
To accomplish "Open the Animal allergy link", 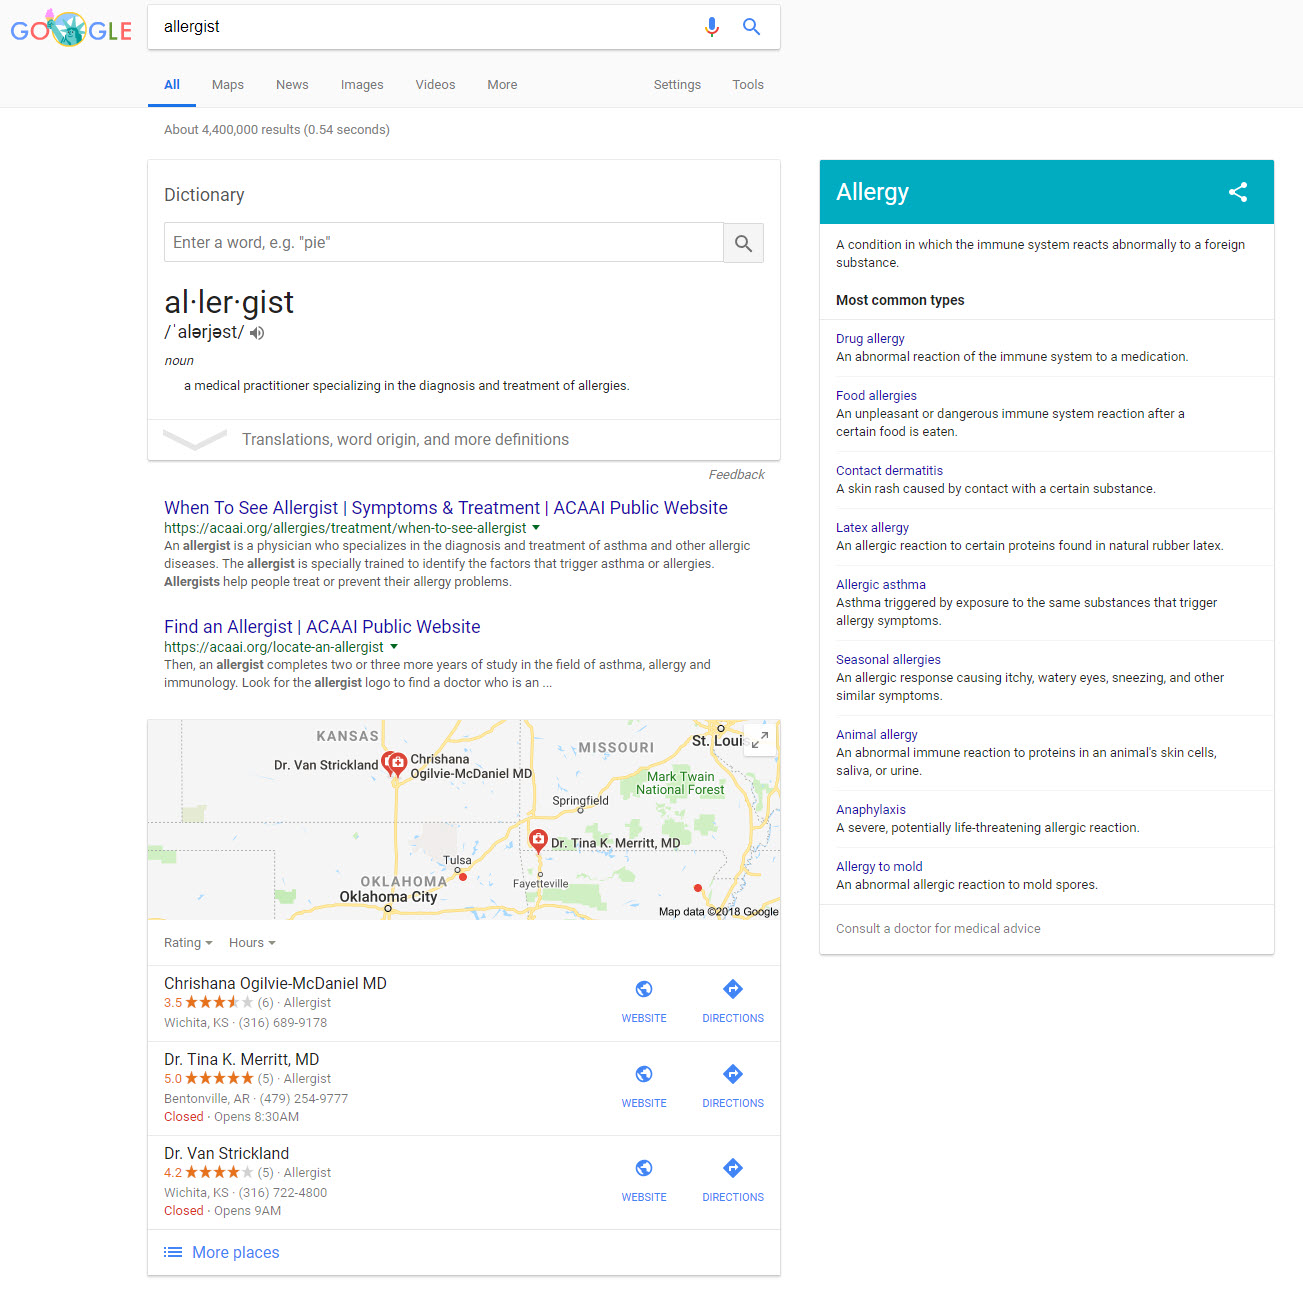I will tap(877, 735).
